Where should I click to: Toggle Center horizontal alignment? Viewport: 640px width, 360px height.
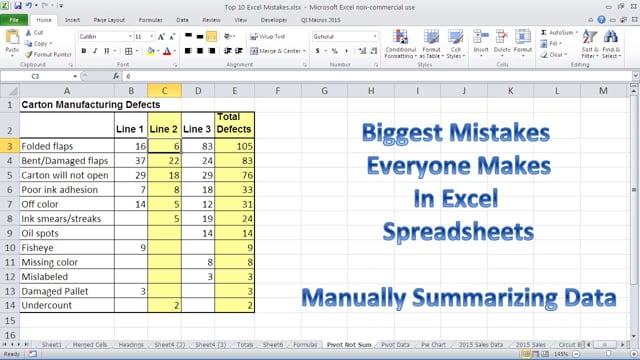(x=200, y=51)
